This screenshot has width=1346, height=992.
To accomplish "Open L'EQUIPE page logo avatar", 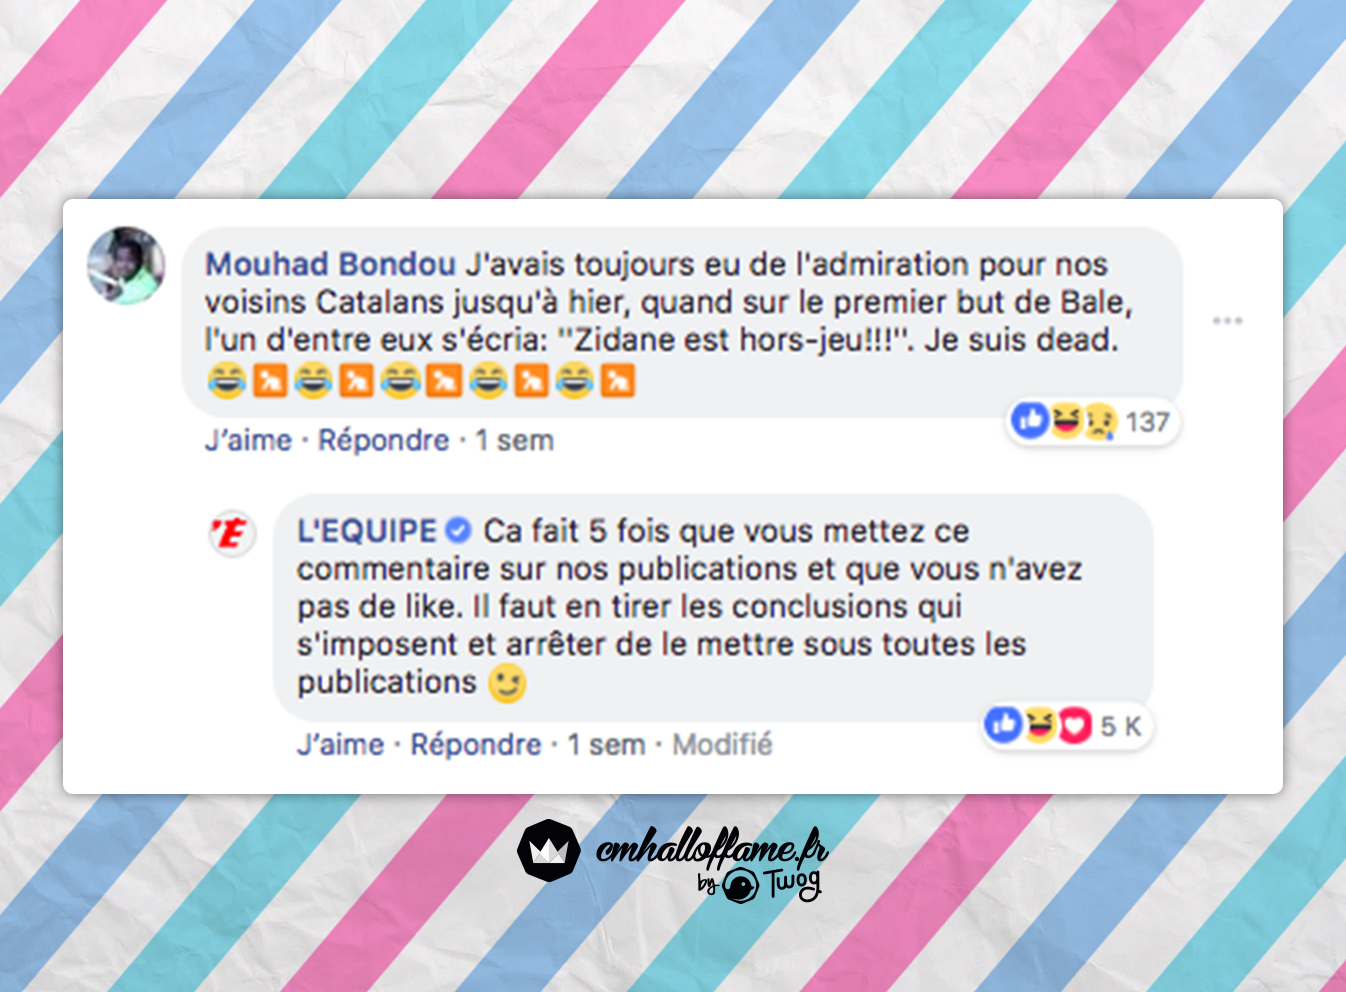I will [232, 533].
